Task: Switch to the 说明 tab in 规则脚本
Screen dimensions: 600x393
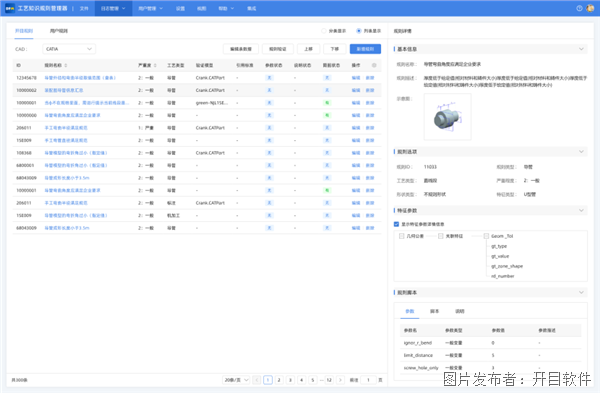Action: (460, 311)
